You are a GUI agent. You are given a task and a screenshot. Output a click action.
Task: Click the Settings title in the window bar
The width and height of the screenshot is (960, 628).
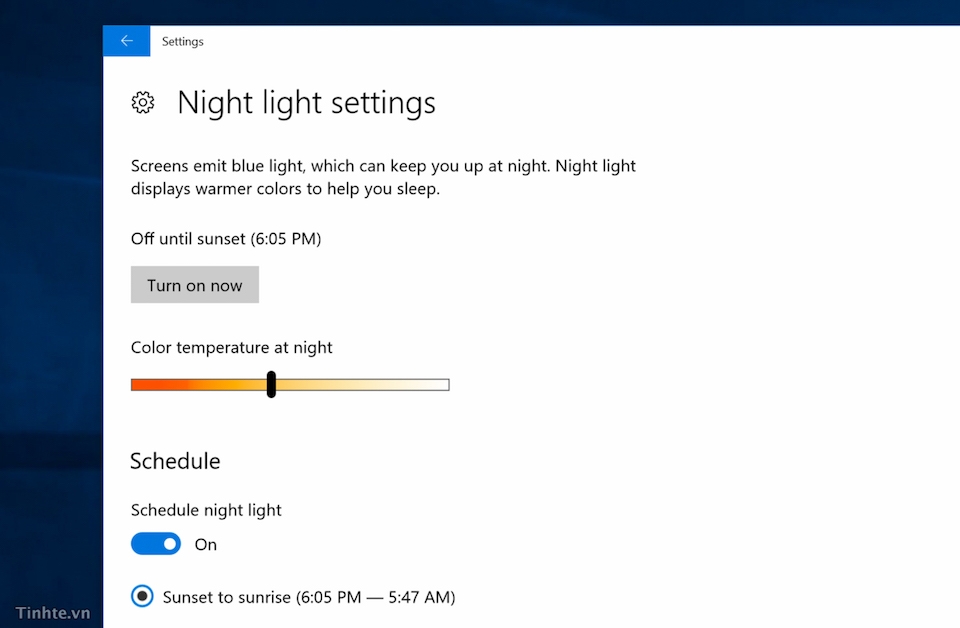pyautogui.click(x=183, y=42)
